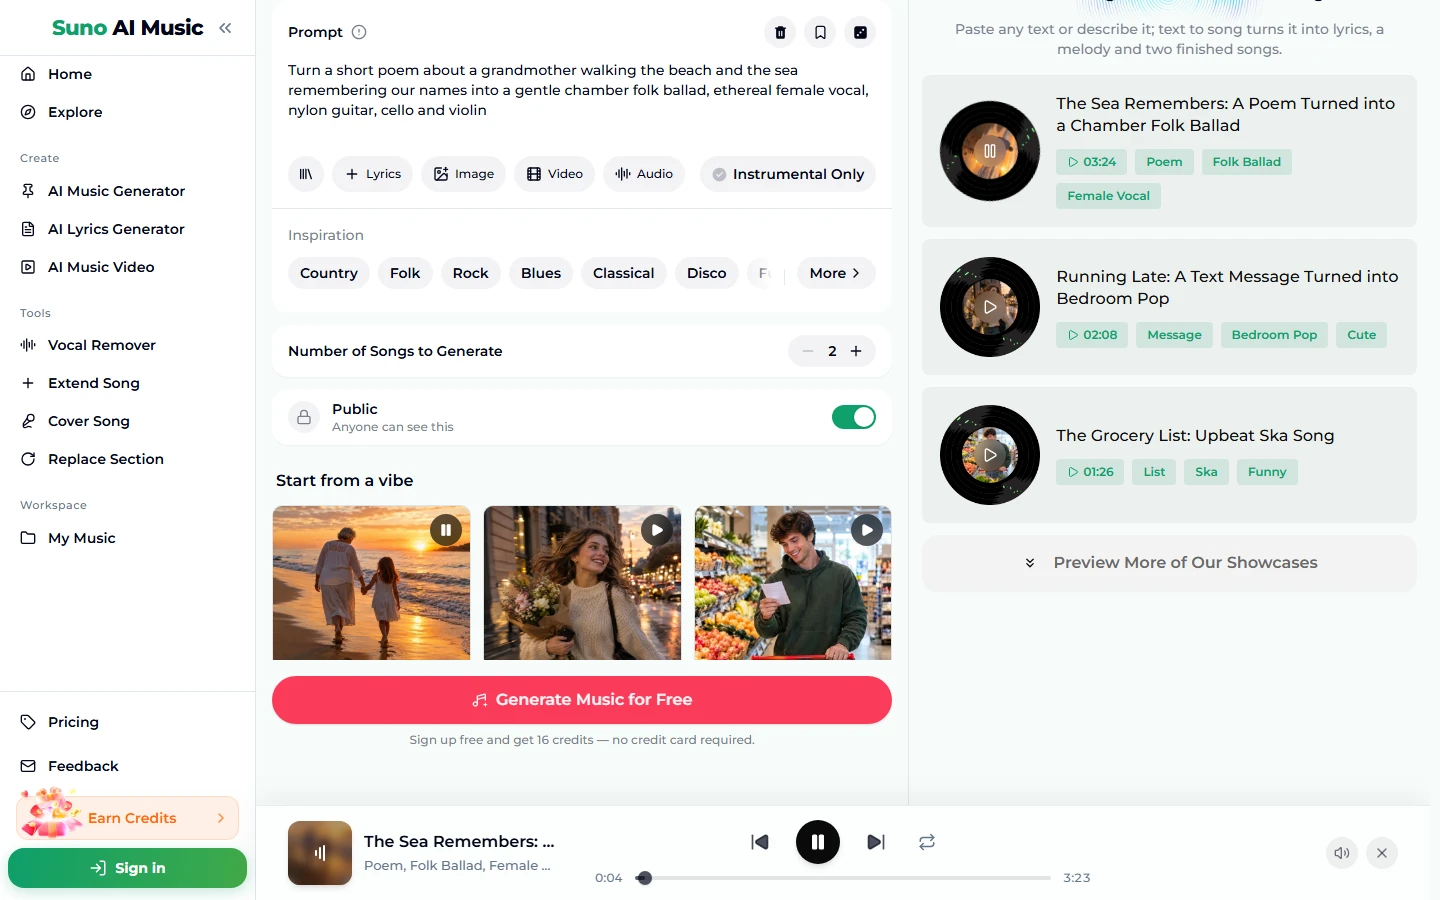This screenshot has width=1440, height=900.
Task: Collapse the sidebar with double-chevron icon
Action: point(225,28)
